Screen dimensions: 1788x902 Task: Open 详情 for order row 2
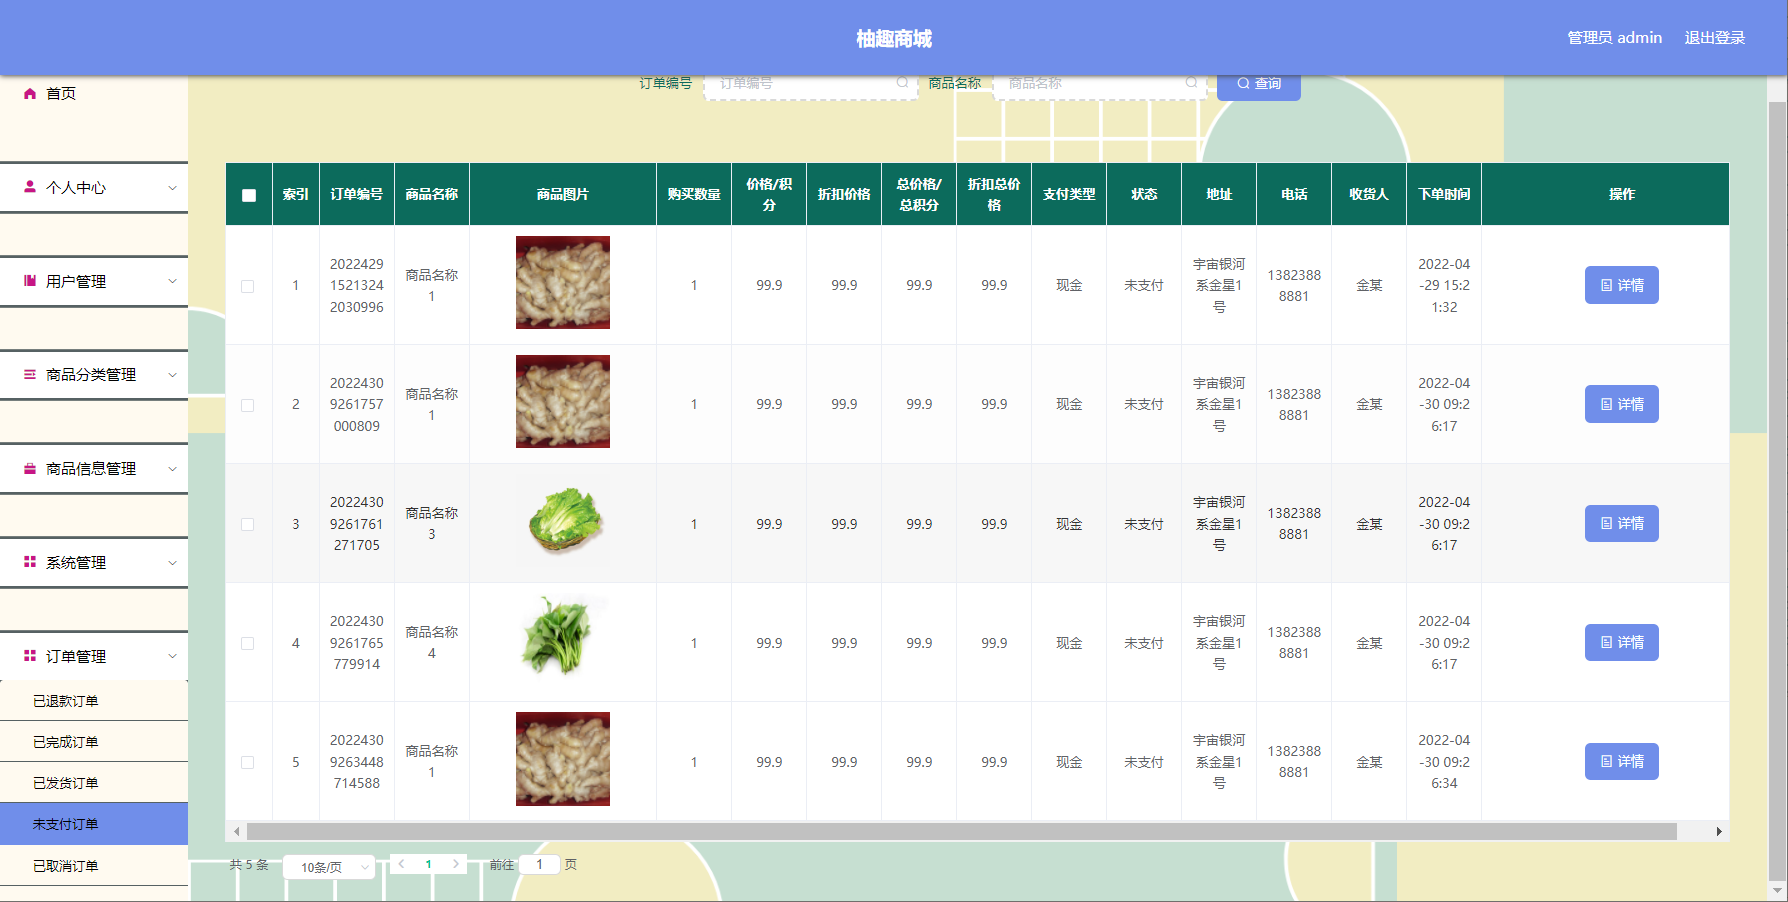point(1621,404)
